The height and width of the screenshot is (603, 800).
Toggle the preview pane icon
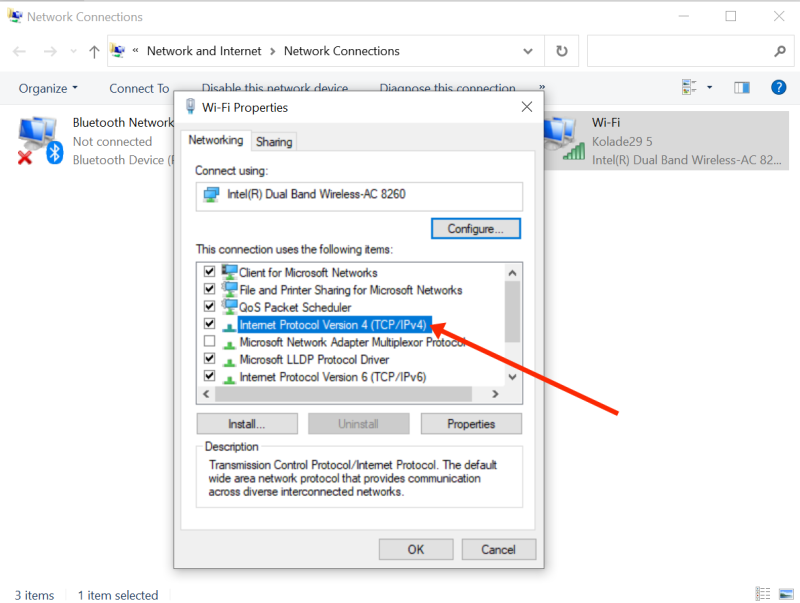click(742, 88)
